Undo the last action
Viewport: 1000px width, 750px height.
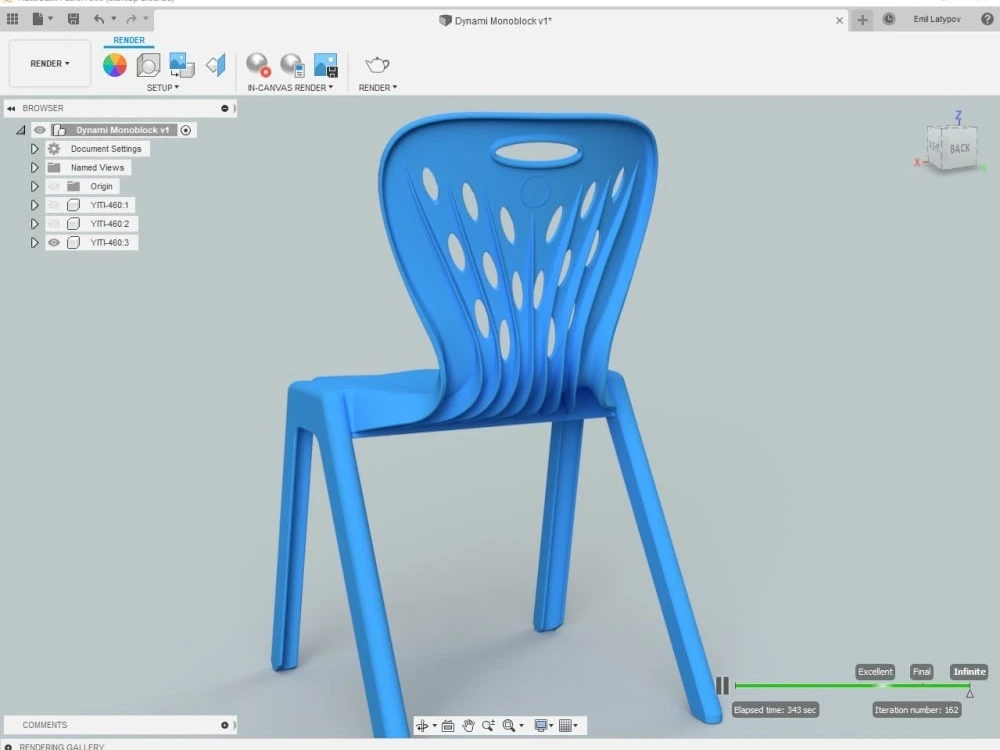[99, 19]
